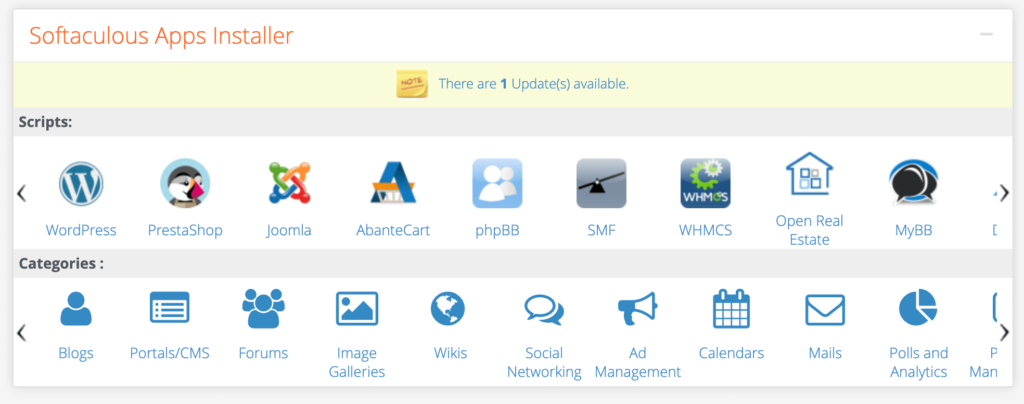
Task: Click the "Categories :" section heading
Action: click(x=61, y=264)
